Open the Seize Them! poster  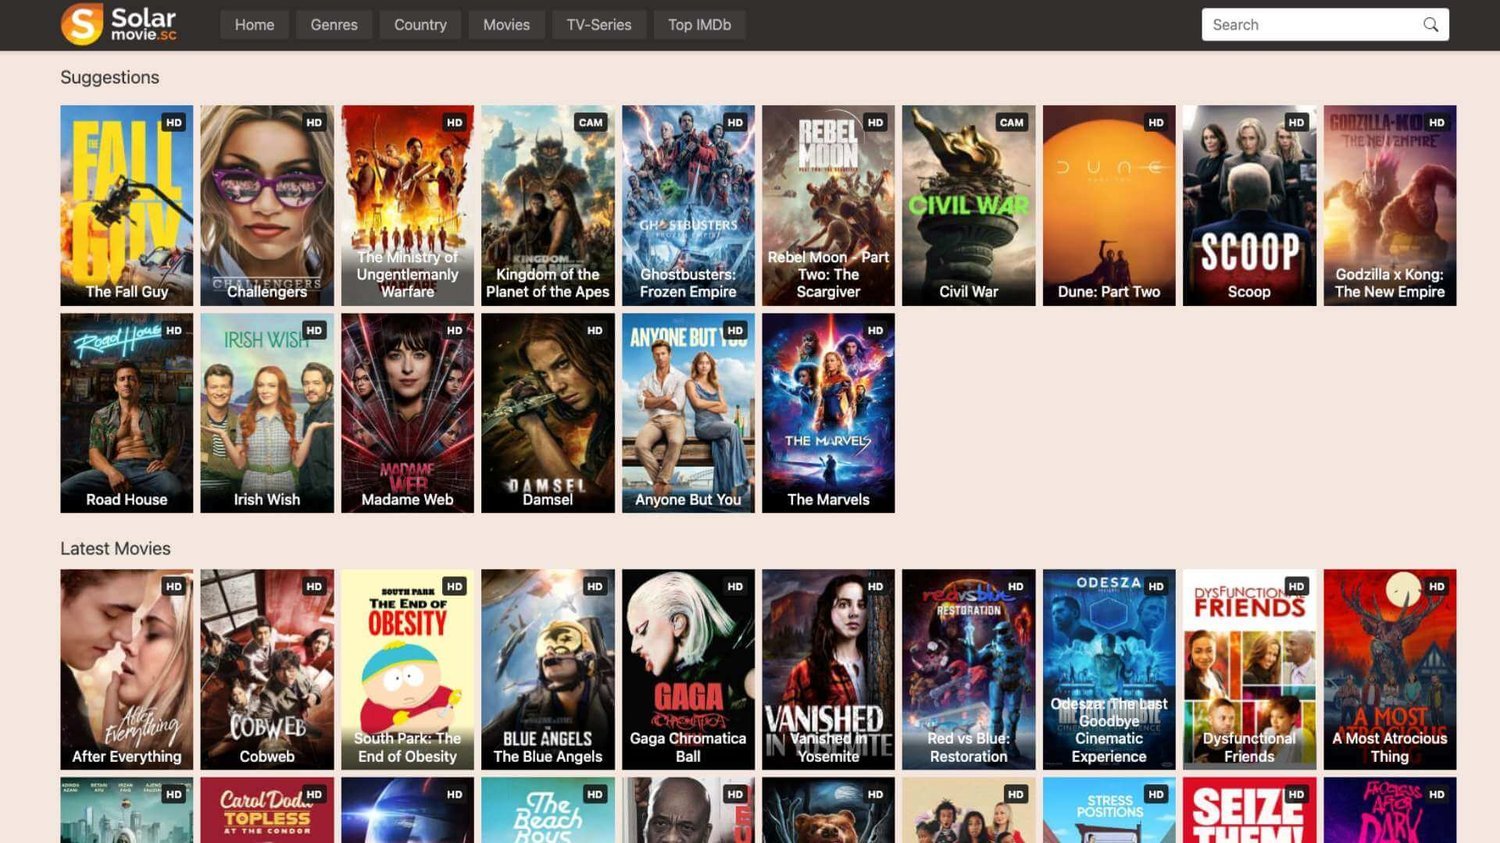1249,810
